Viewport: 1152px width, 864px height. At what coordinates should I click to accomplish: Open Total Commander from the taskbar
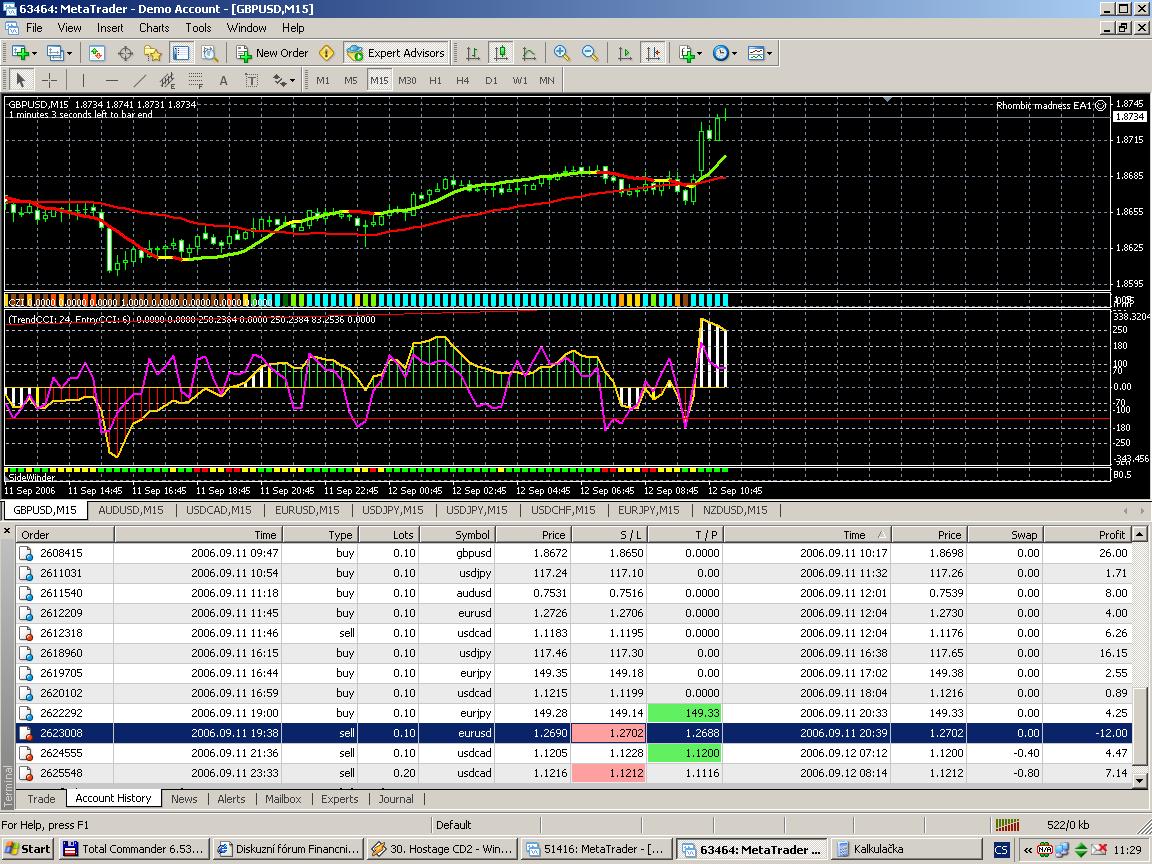tap(134, 849)
